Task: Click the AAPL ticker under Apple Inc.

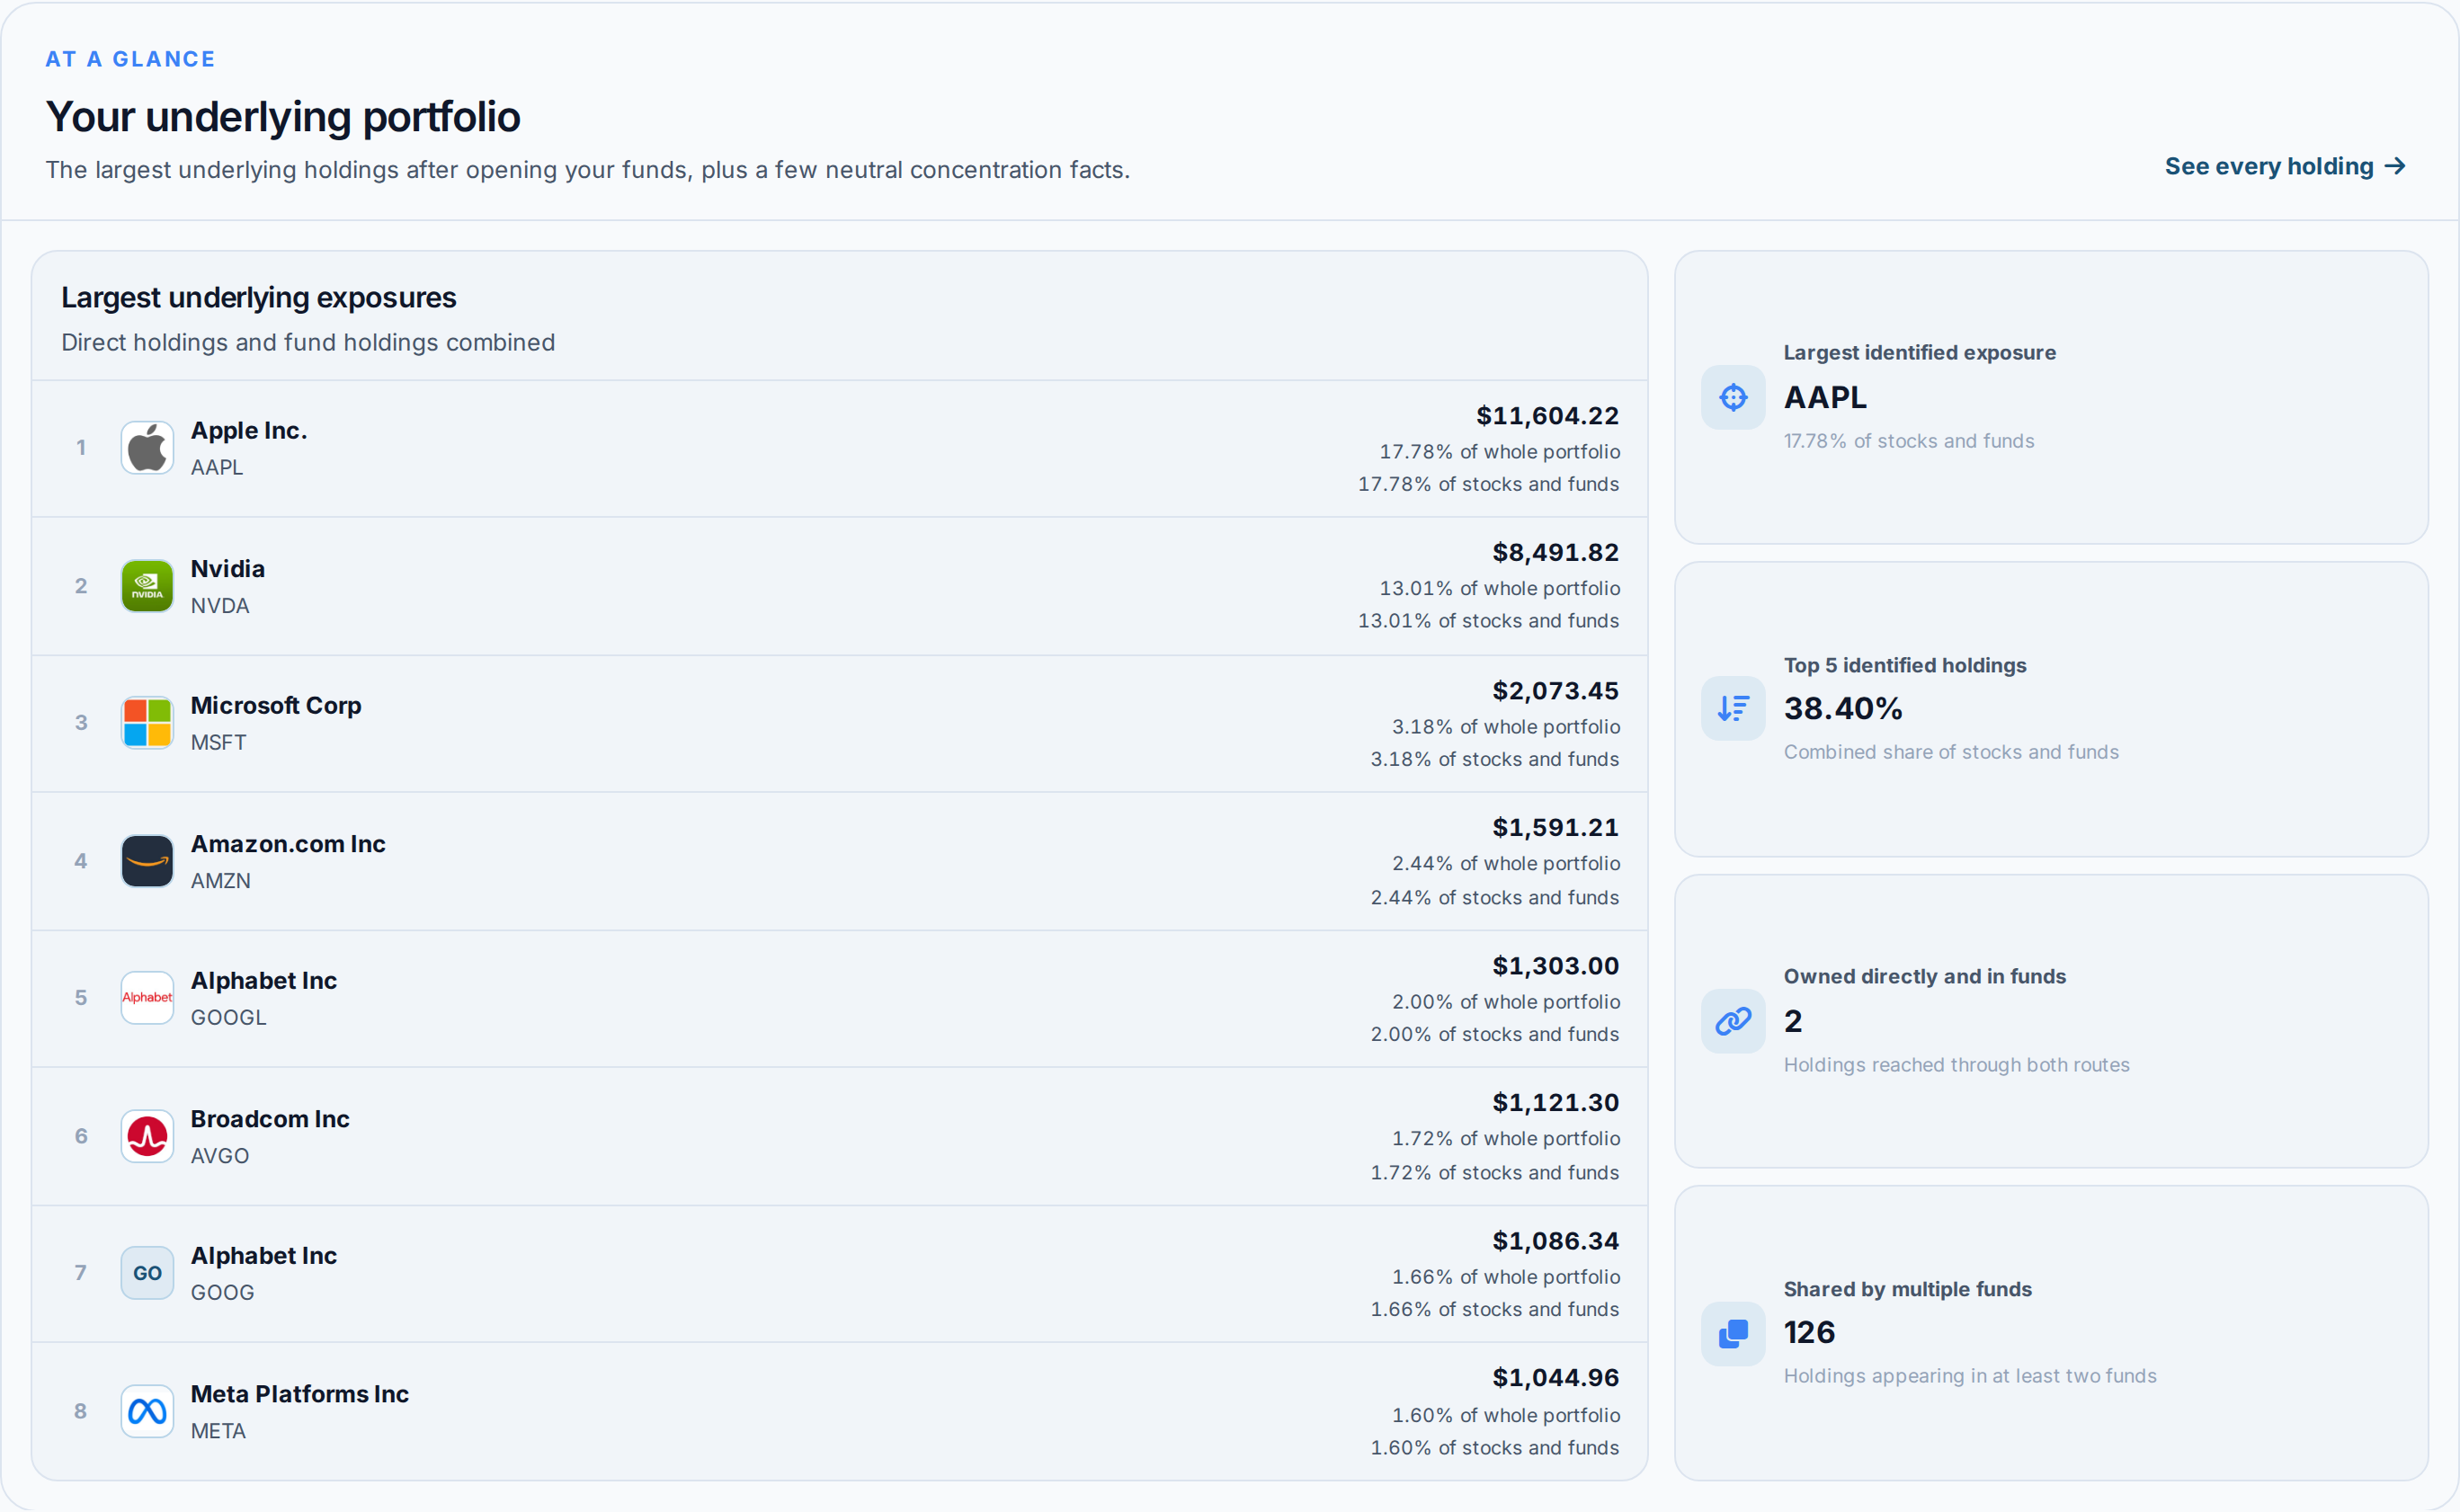Action: click(217, 468)
